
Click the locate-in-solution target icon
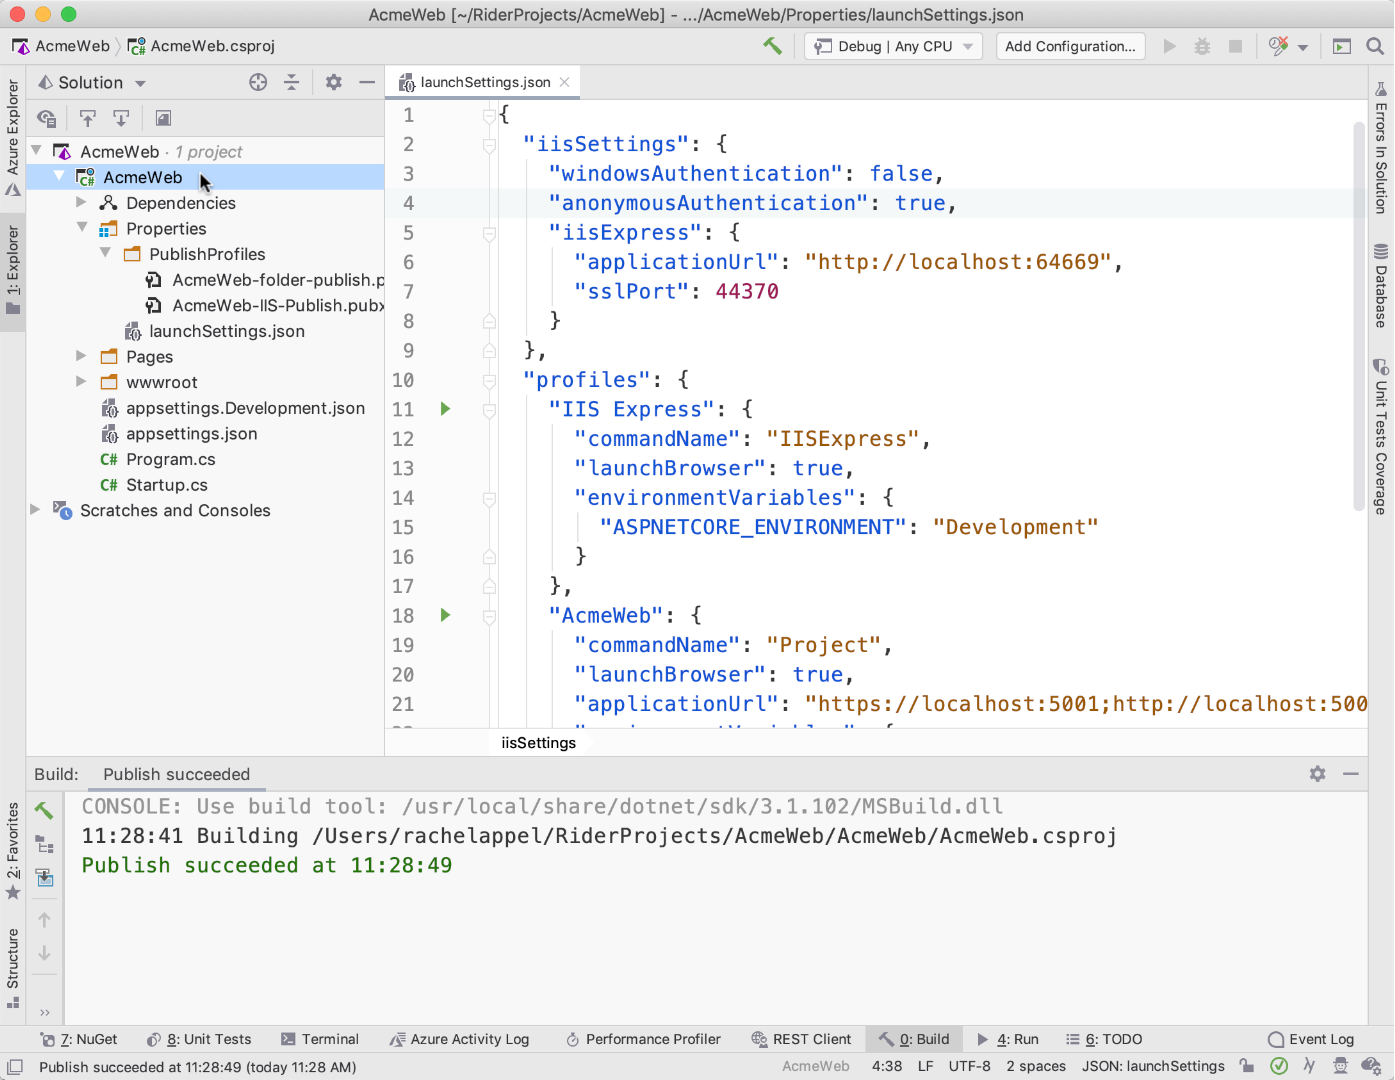tap(258, 83)
